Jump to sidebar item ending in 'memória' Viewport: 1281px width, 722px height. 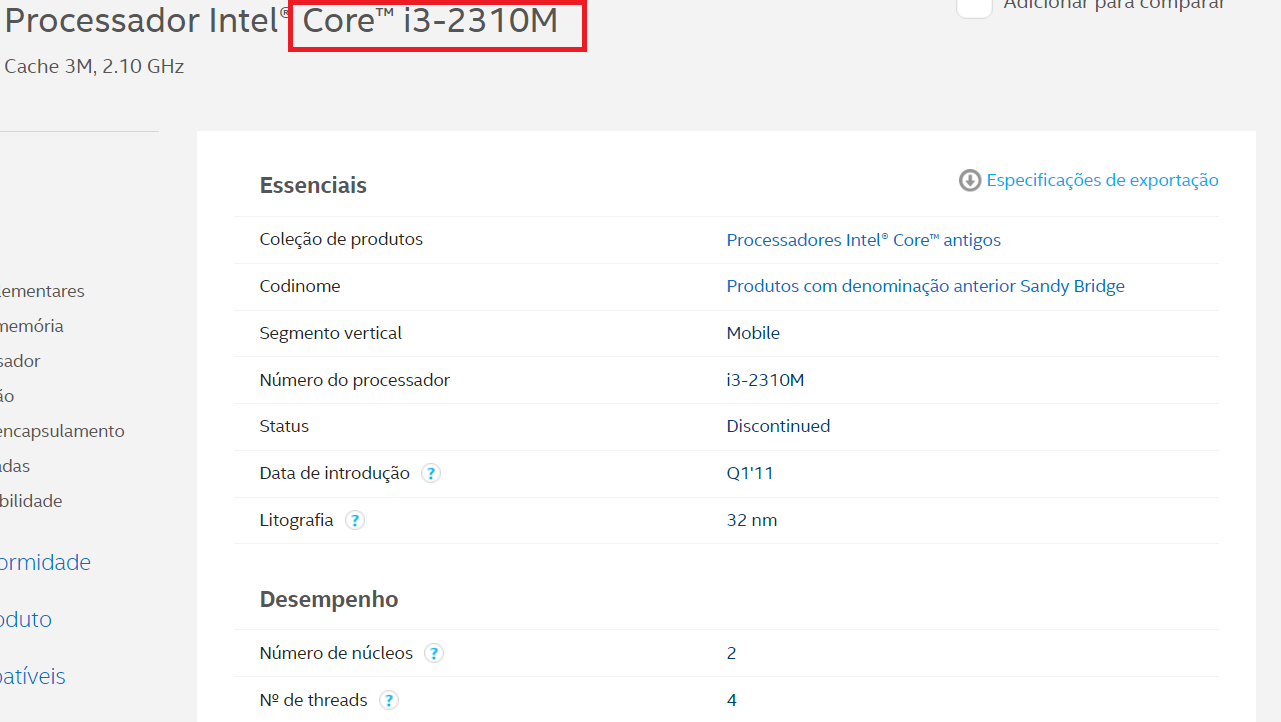(32, 326)
